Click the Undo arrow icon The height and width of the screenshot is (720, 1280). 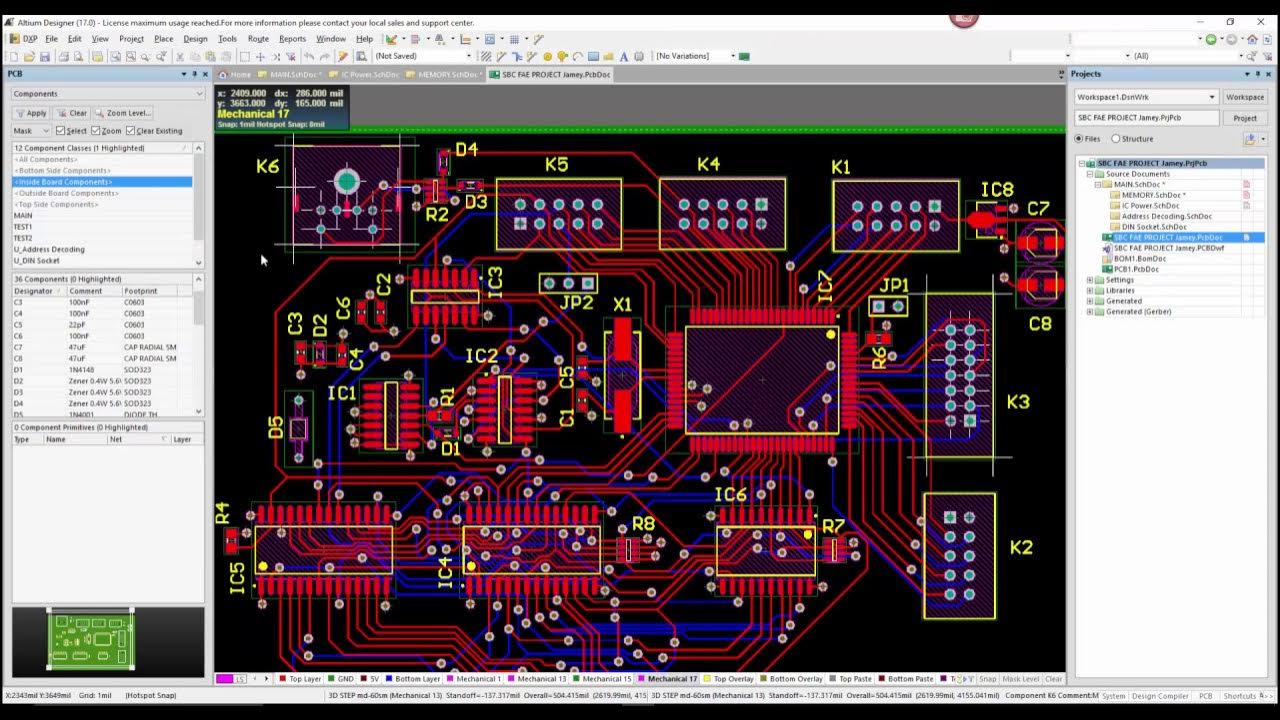coord(308,56)
